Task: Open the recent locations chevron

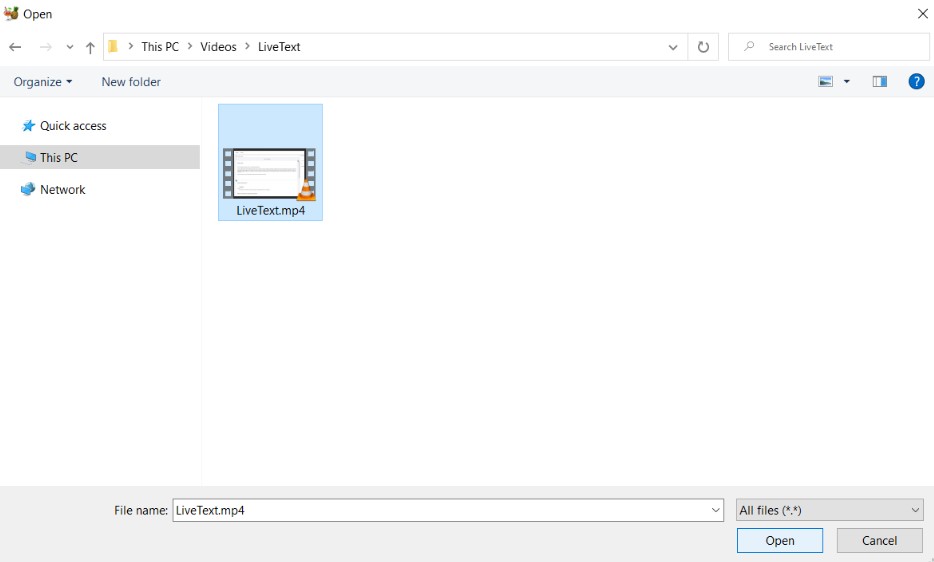Action: click(70, 47)
